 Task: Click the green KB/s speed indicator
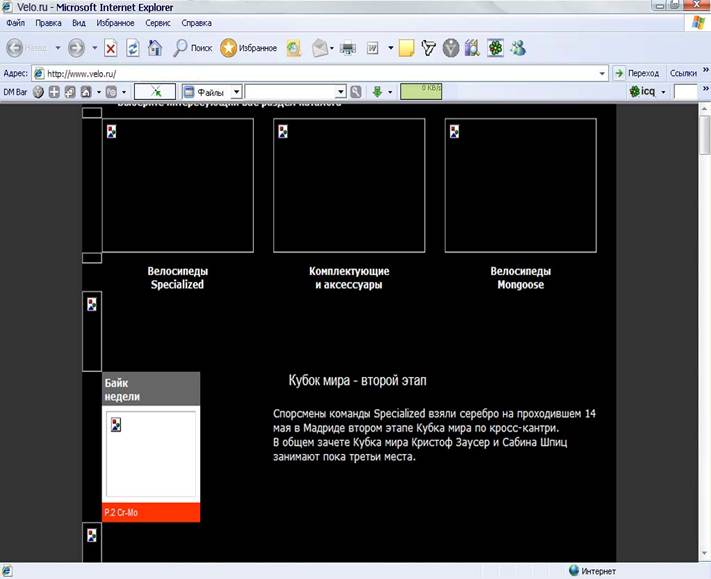pos(421,91)
